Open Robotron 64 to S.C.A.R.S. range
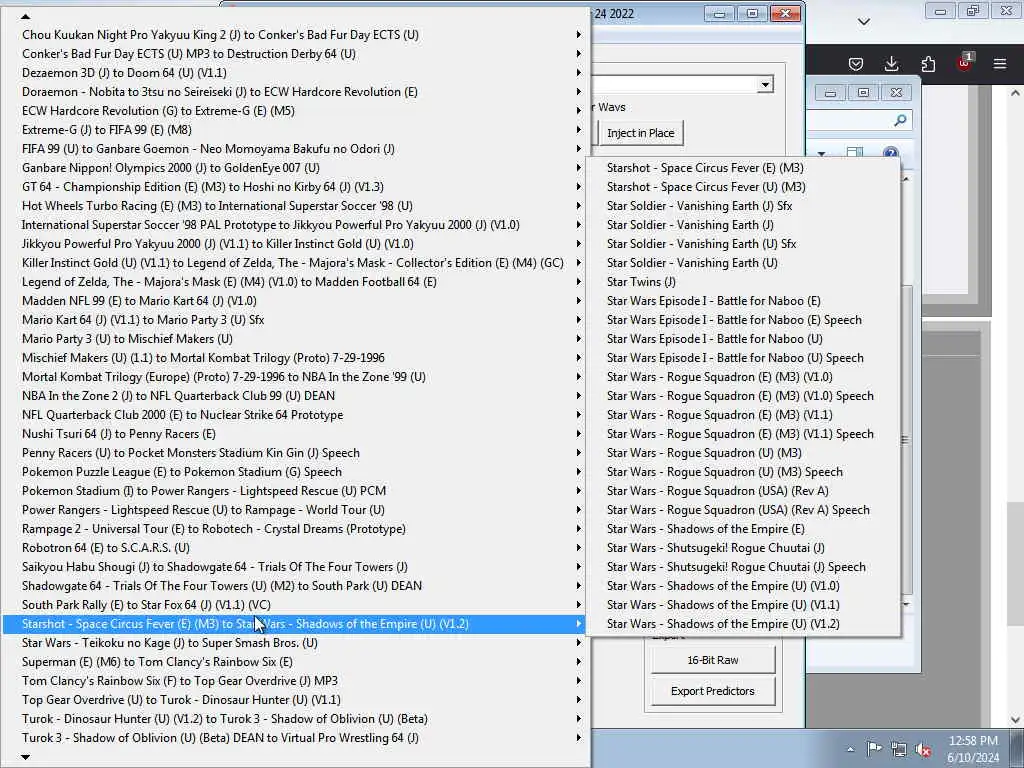The image size is (1024, 768). (296, 548)
